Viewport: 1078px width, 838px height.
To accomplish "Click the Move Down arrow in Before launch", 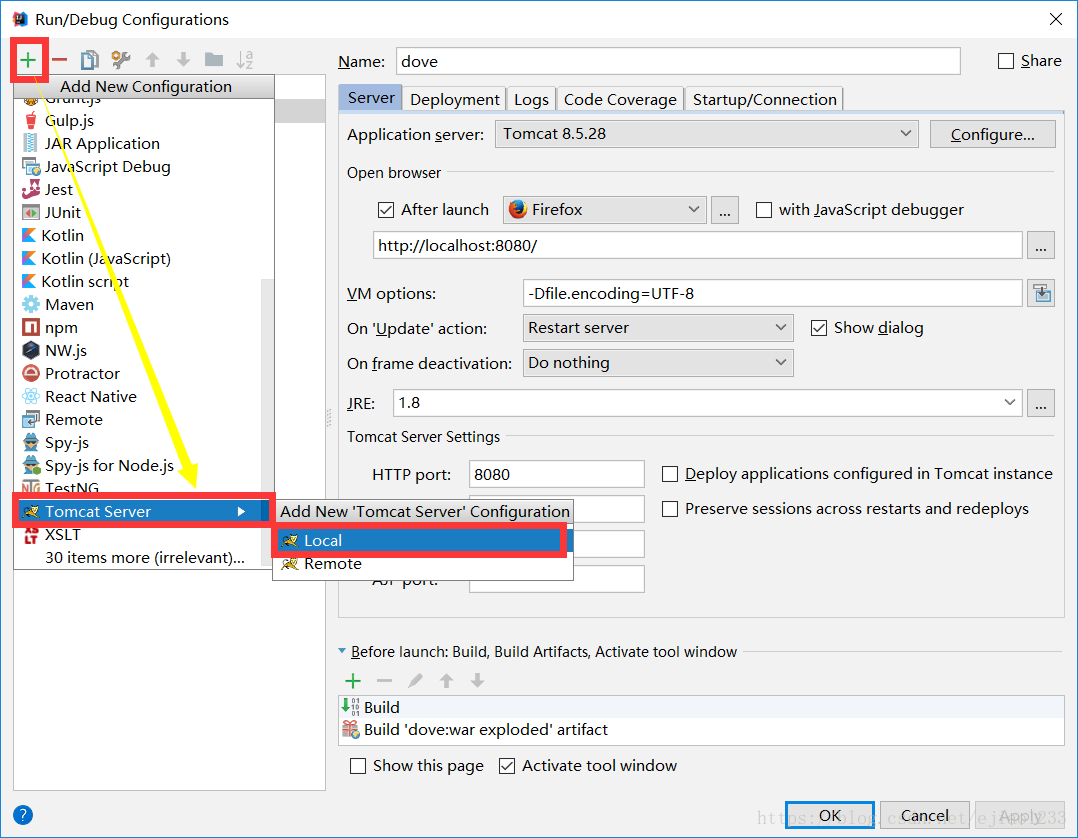I will click(477, 681).
